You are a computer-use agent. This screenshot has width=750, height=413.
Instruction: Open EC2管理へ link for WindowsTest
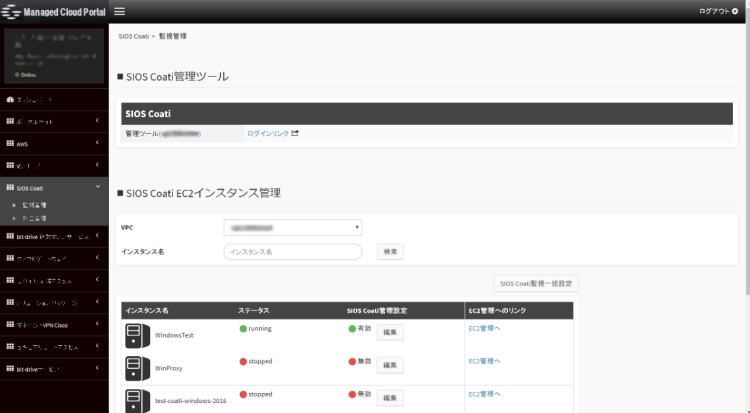tap(485, 328)
